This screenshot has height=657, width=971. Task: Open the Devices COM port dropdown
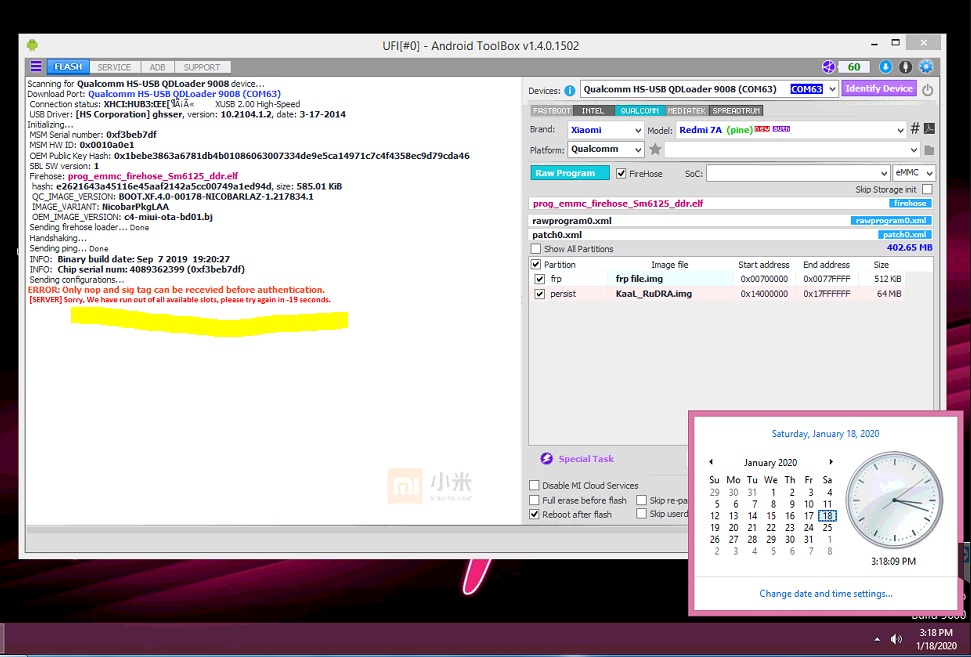pyautogui.click(x=832, y=89)
